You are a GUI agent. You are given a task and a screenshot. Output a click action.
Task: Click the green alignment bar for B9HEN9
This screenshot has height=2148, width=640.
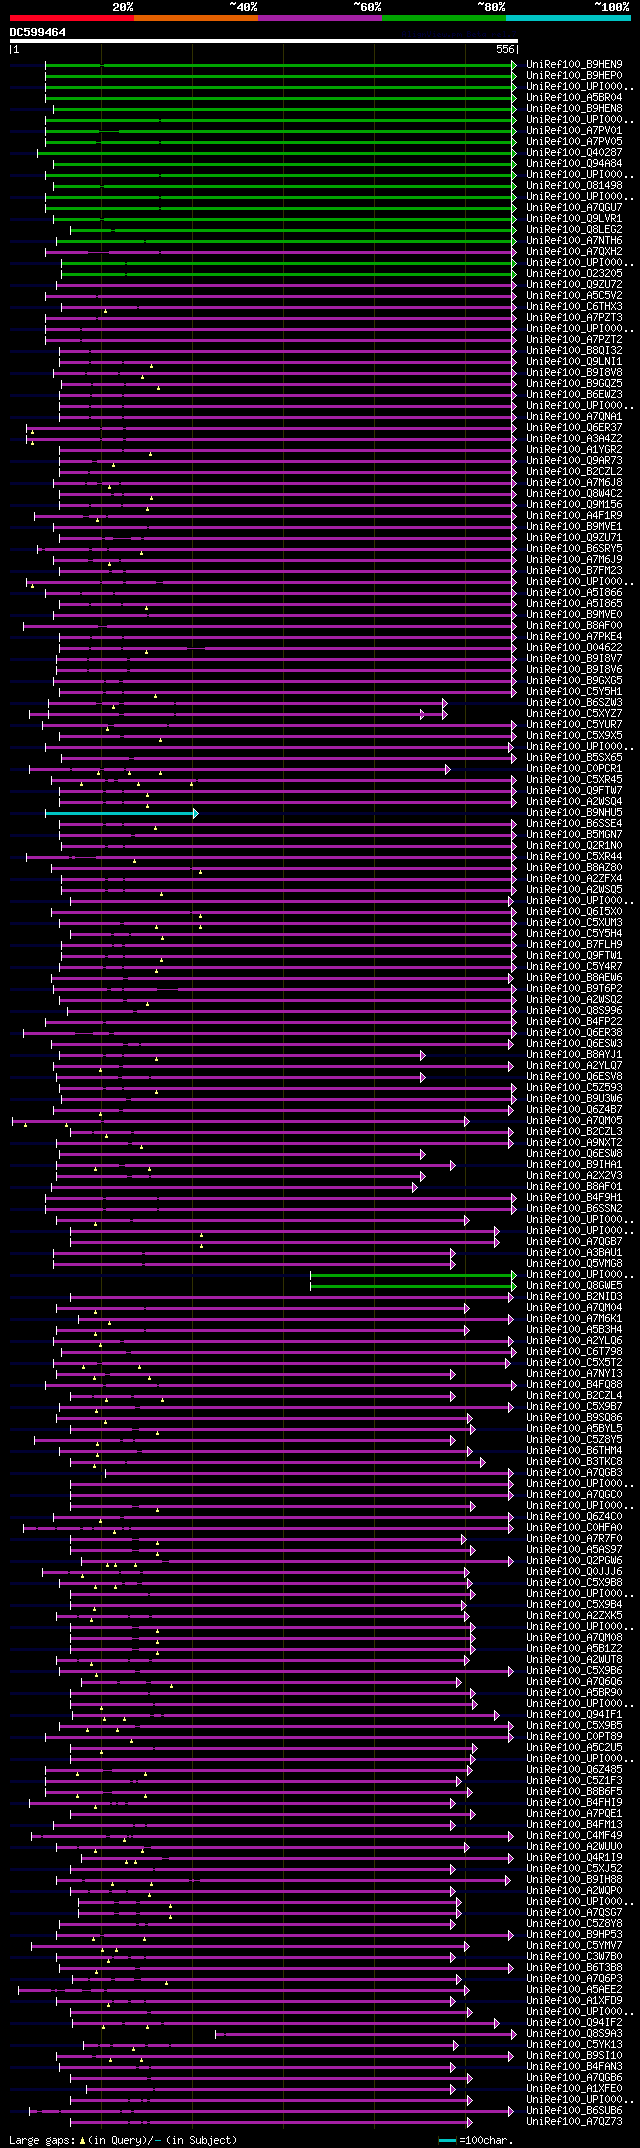tap(281, 65)
